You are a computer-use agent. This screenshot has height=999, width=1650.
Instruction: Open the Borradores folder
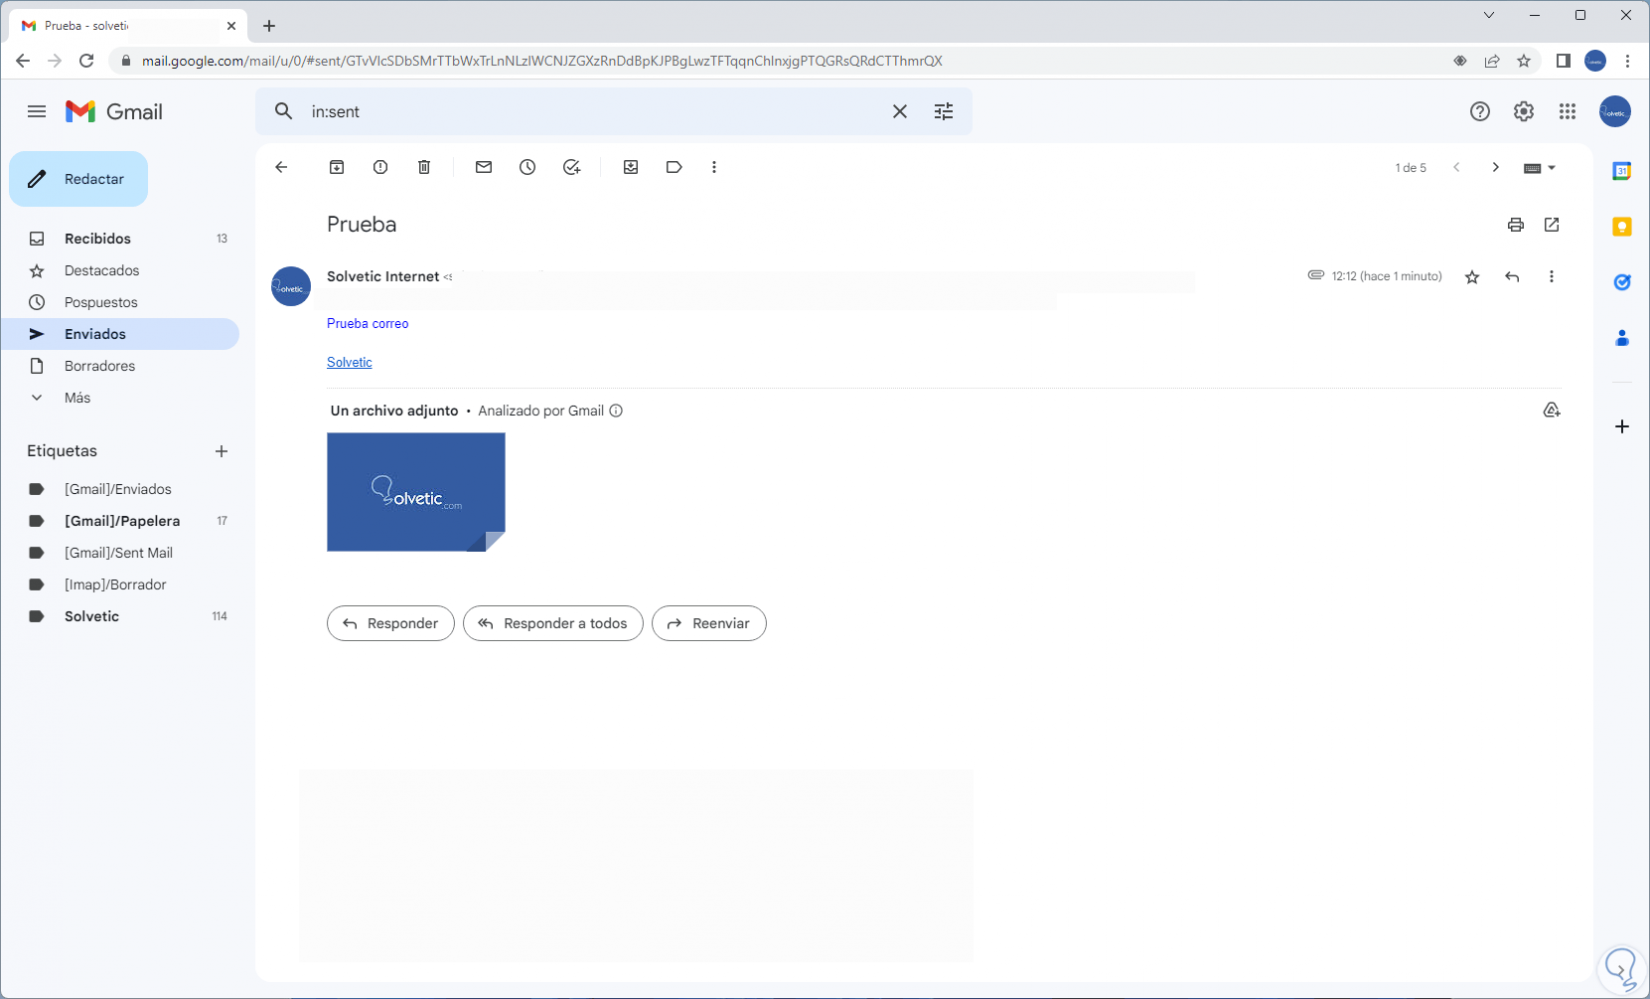[x=120, y=366]
